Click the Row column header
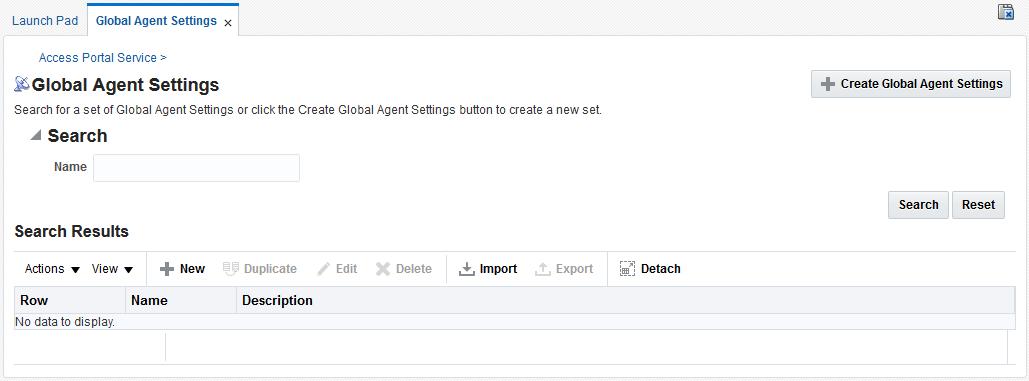Screen dimensions: 1029x381 coord(70,300)
